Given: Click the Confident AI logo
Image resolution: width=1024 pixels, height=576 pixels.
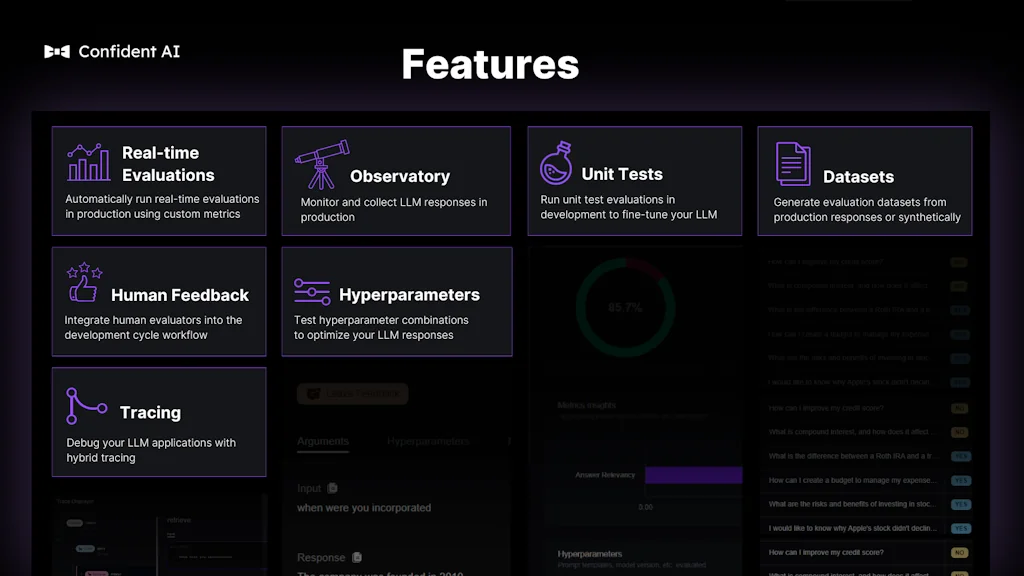Looking at the screenshot, I should (111, 52).
